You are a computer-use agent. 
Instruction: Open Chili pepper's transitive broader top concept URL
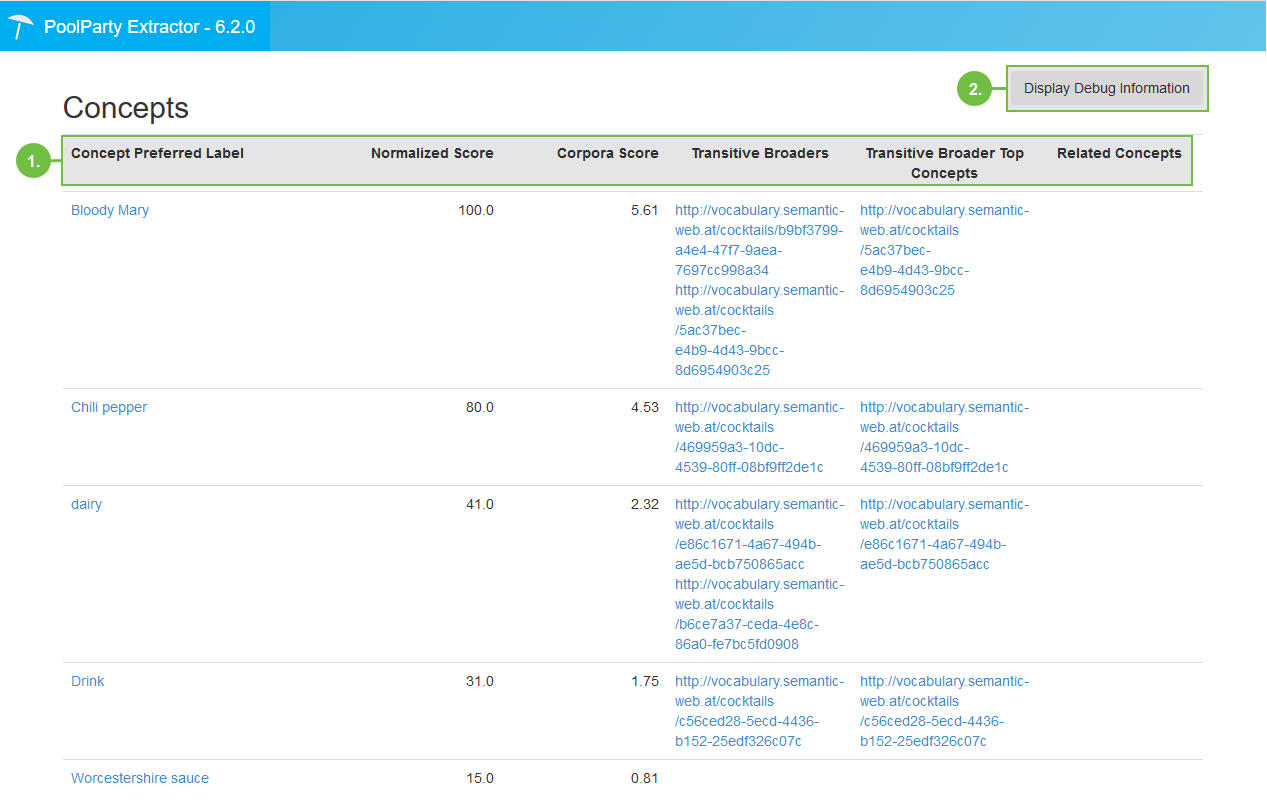click(x=944, y=437)
